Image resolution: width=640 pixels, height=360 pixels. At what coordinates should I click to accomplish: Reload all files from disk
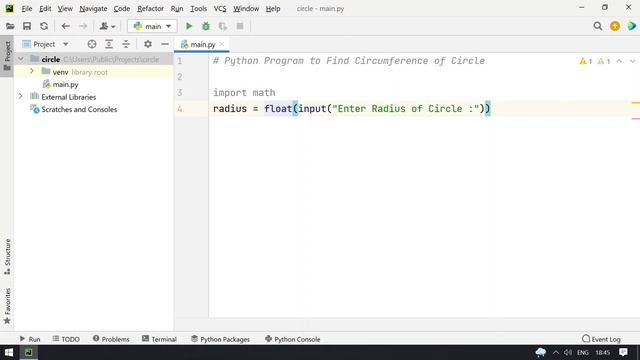point(44,26)
